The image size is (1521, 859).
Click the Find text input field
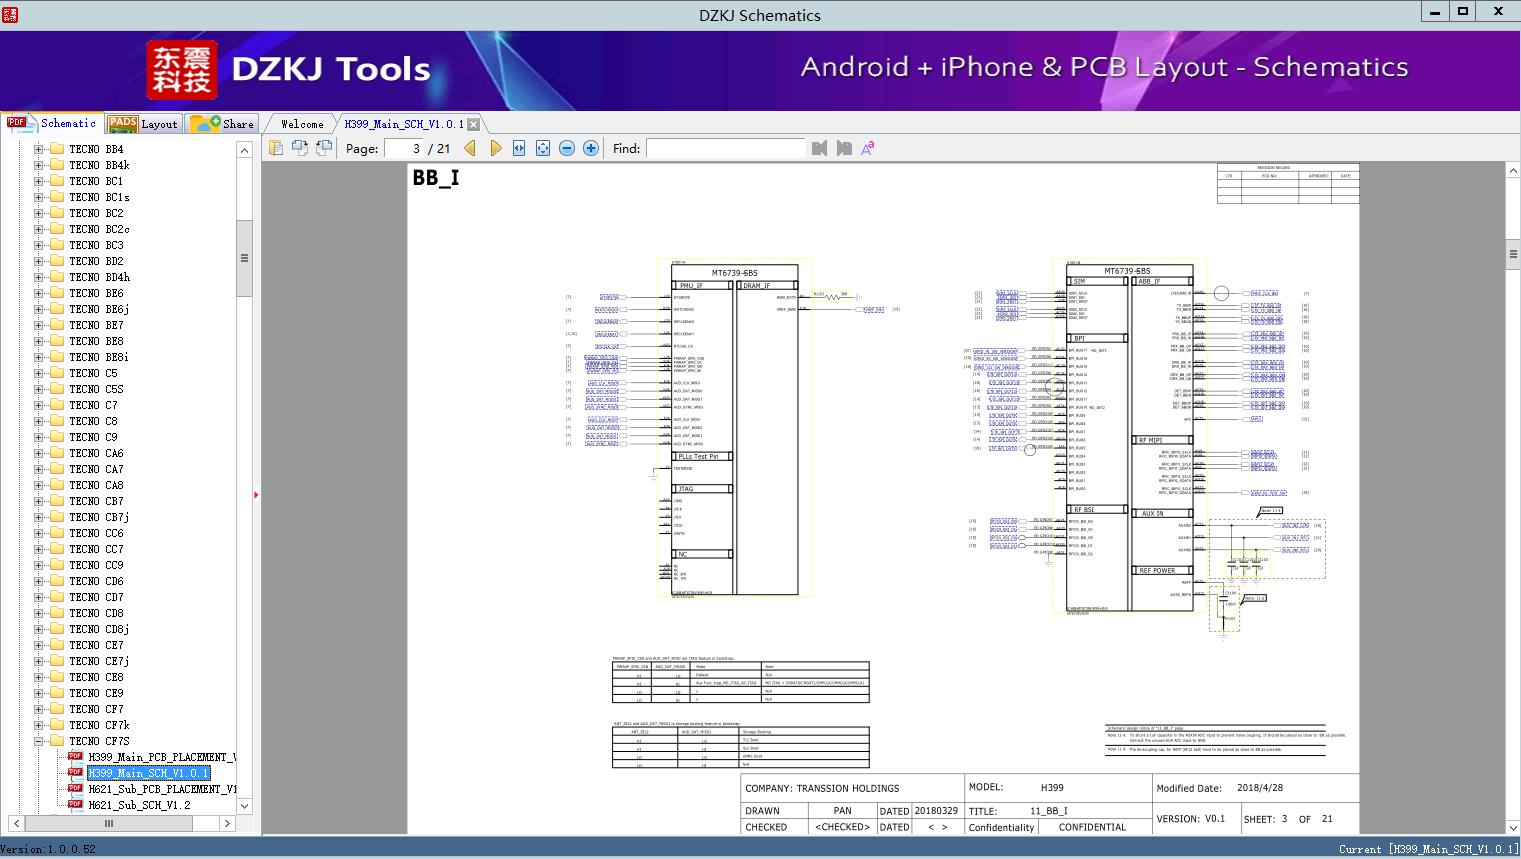click(725, 148)
